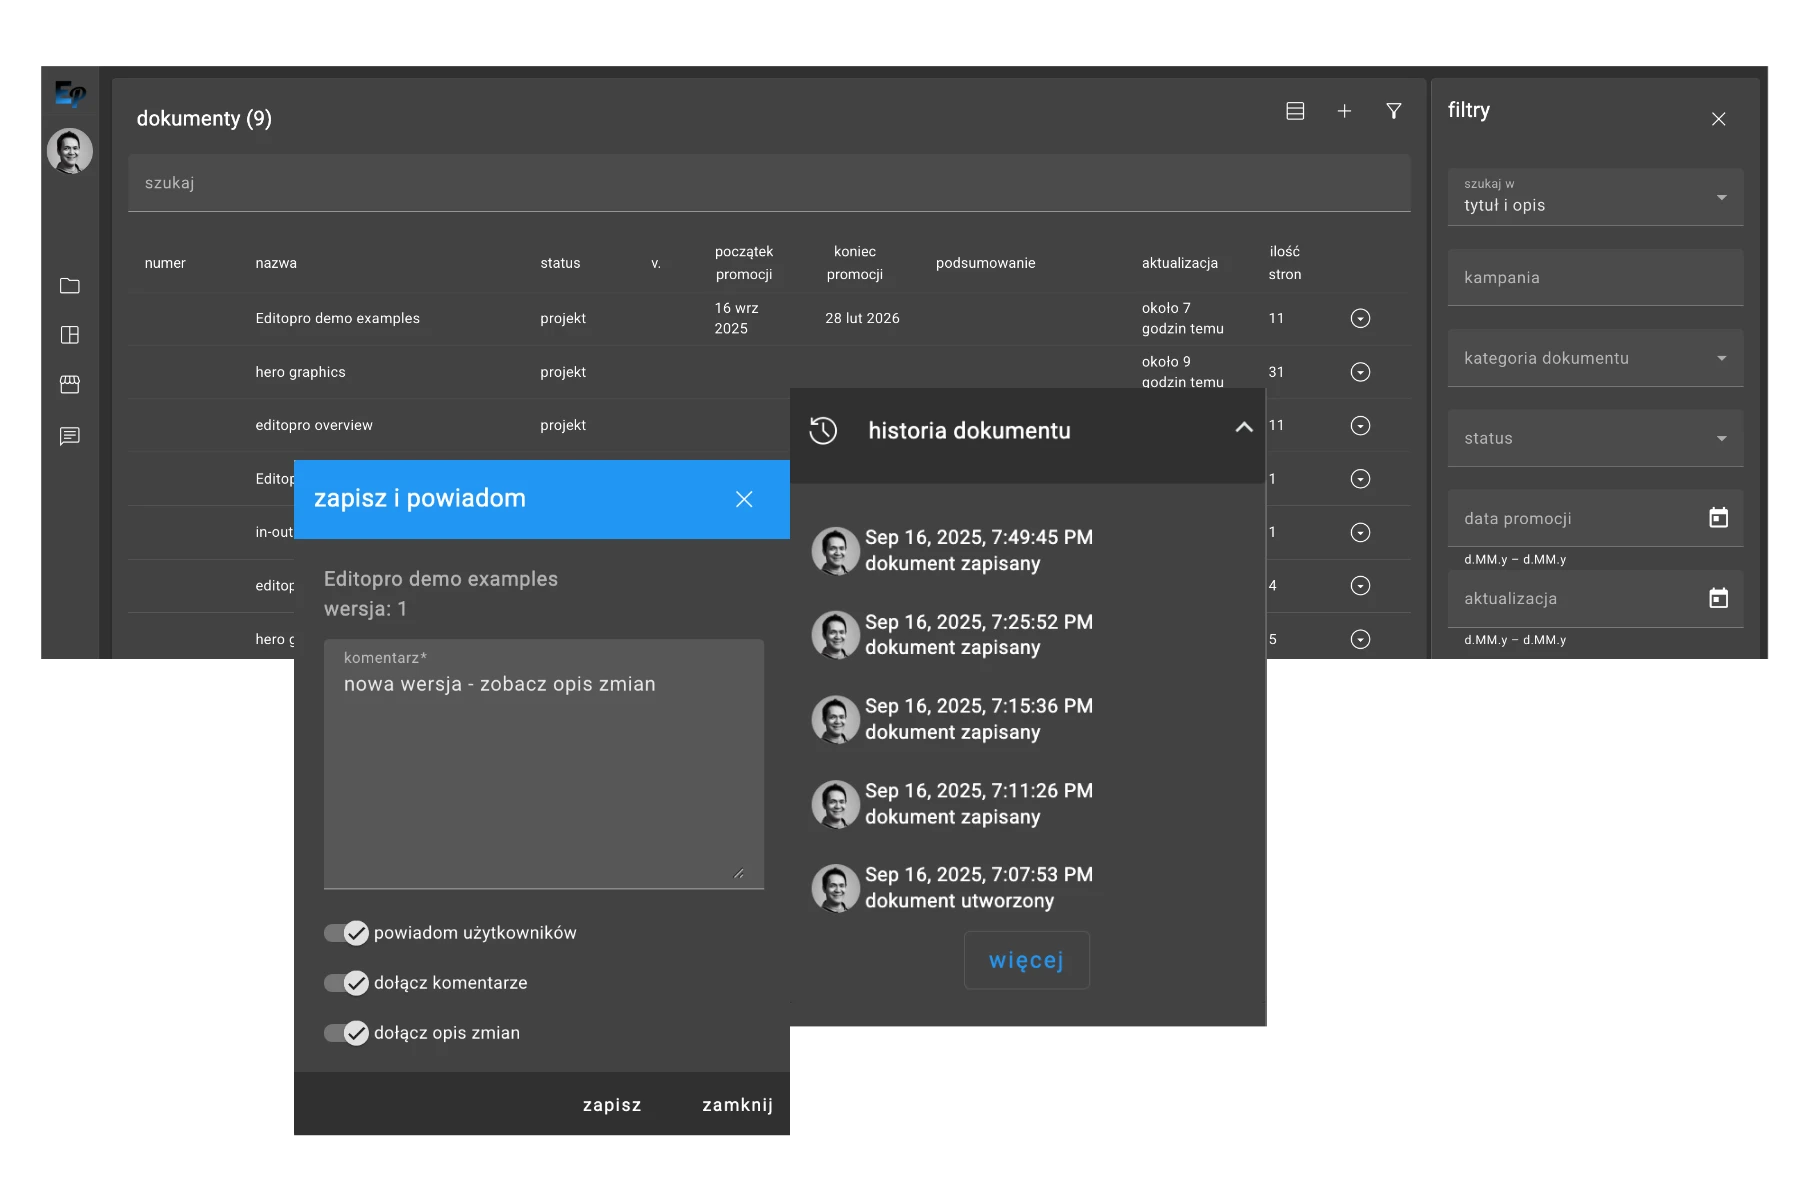The width and height of the screenshot is (1800, 1200).
Task: Toggle powiadom użytkowników switch
Action: 346,933
